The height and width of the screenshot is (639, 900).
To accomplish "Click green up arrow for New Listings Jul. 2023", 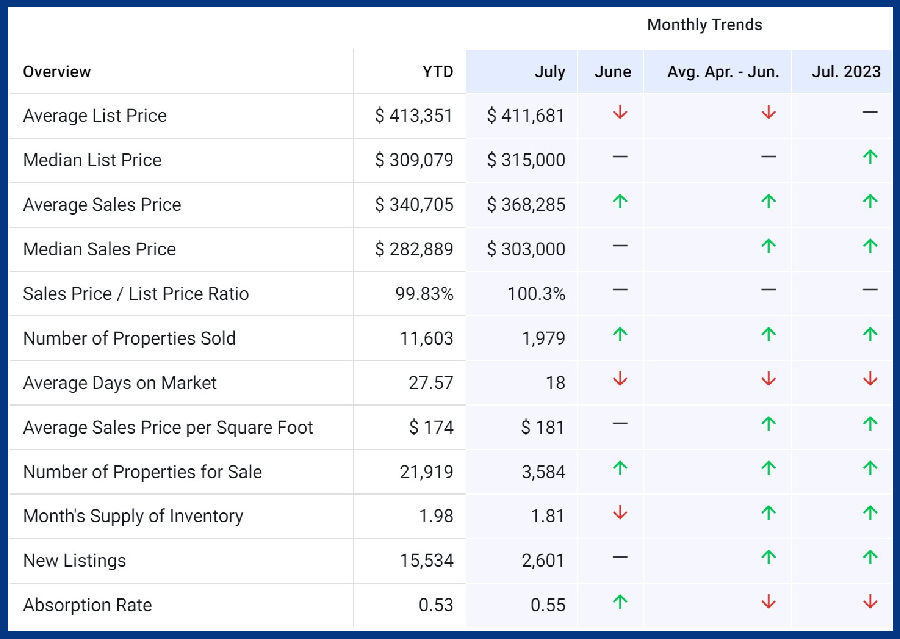I will pyautogui.click(x=870, y=557).
